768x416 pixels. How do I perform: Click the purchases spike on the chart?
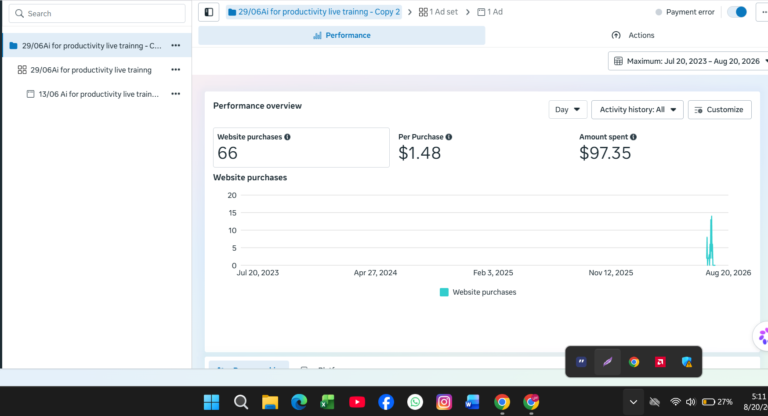point(711,241)
